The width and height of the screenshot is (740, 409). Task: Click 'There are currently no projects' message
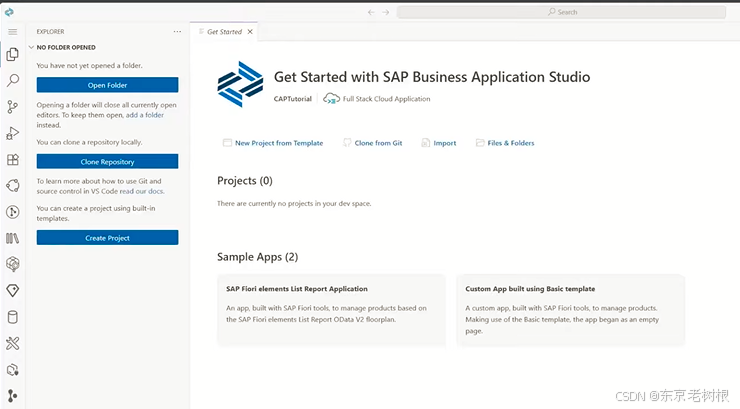click(x=294, y=203)
